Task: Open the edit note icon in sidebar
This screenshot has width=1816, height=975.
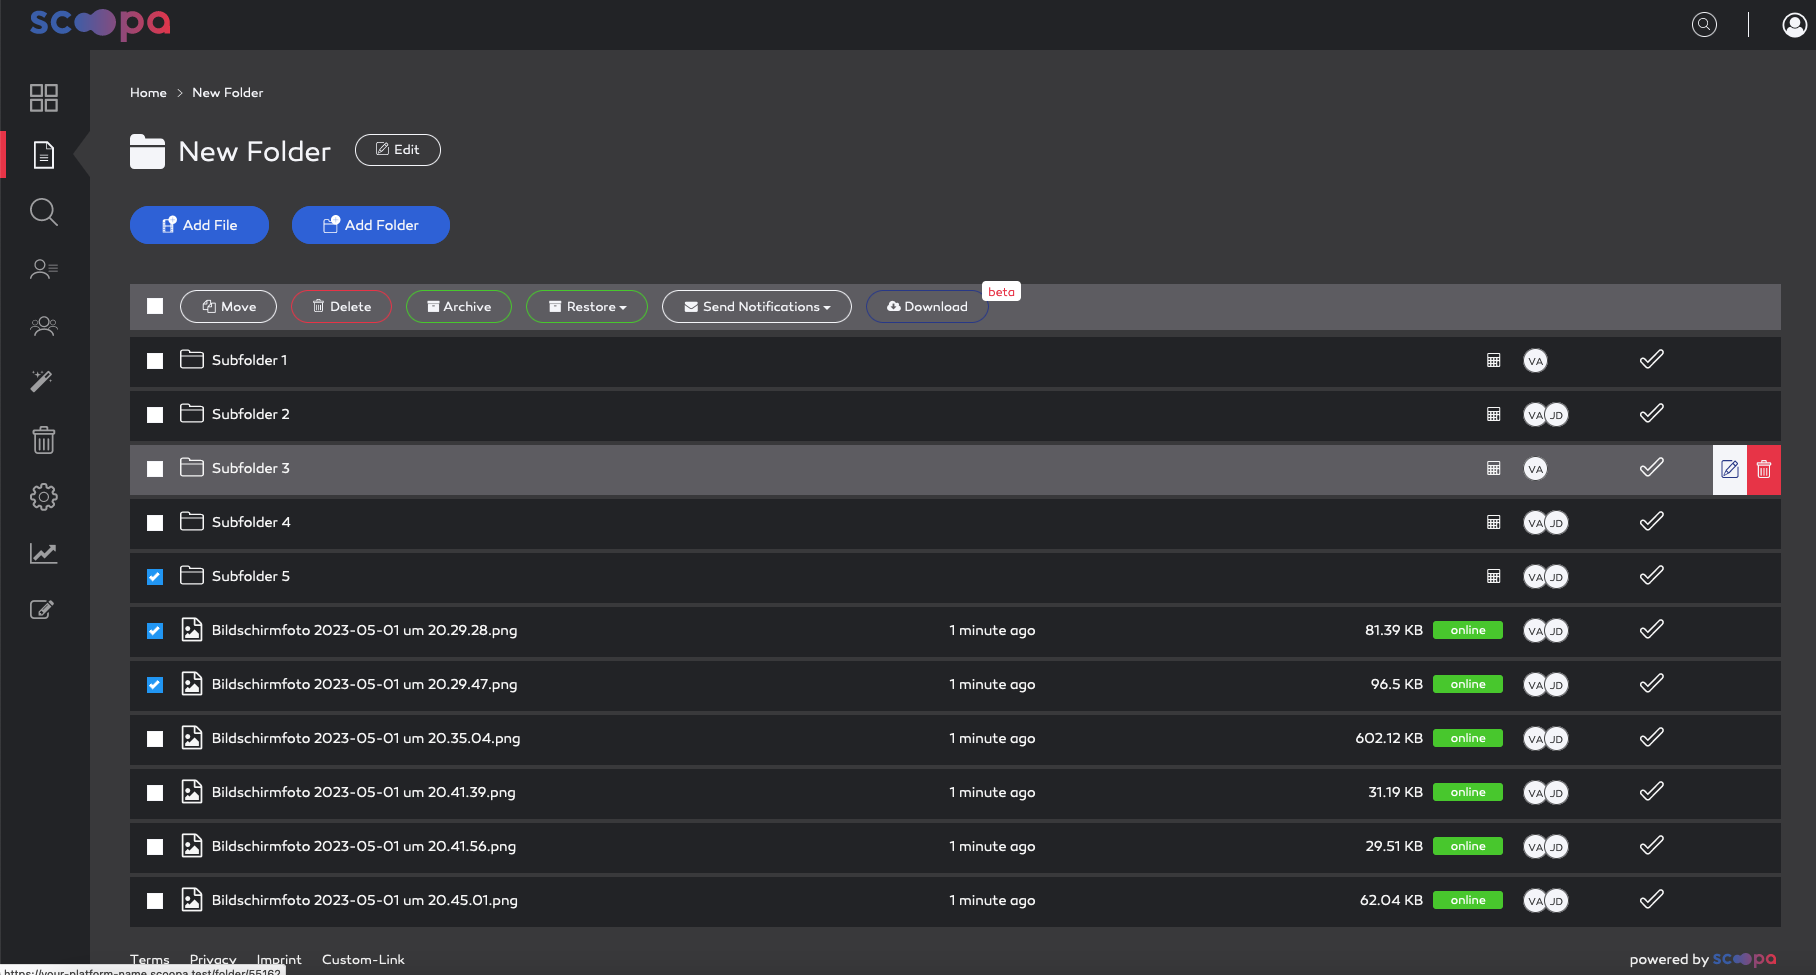Action: [x=42, y=609]
